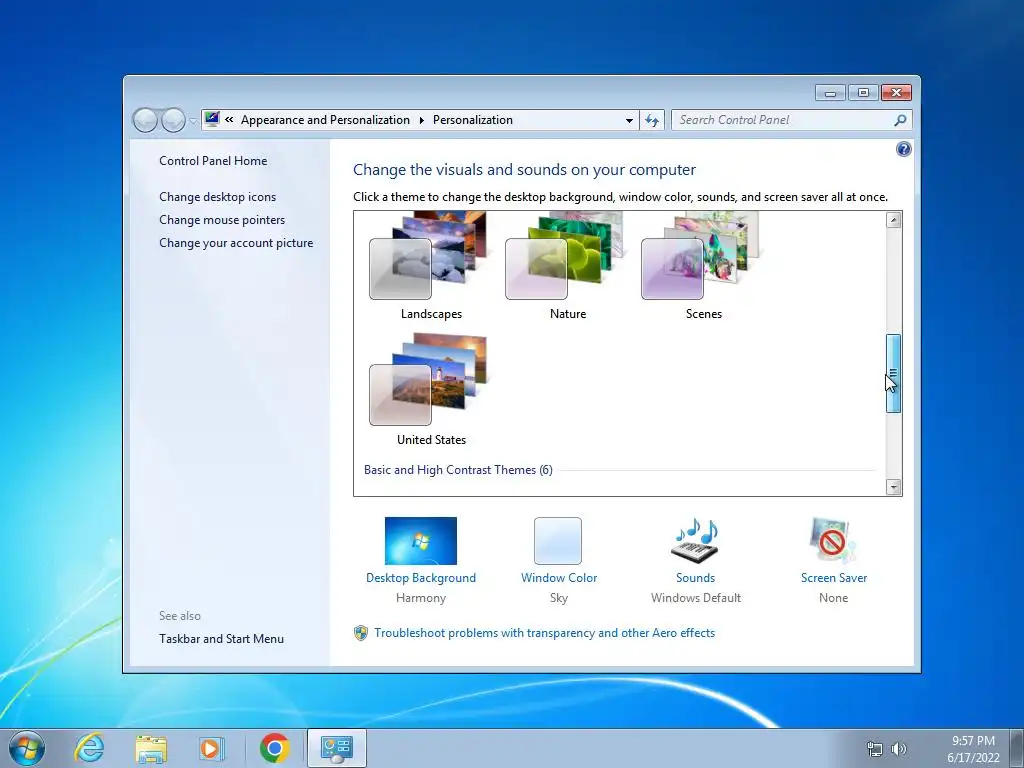Click the theme list scrollbar thumb

click(x=893, y=373)
